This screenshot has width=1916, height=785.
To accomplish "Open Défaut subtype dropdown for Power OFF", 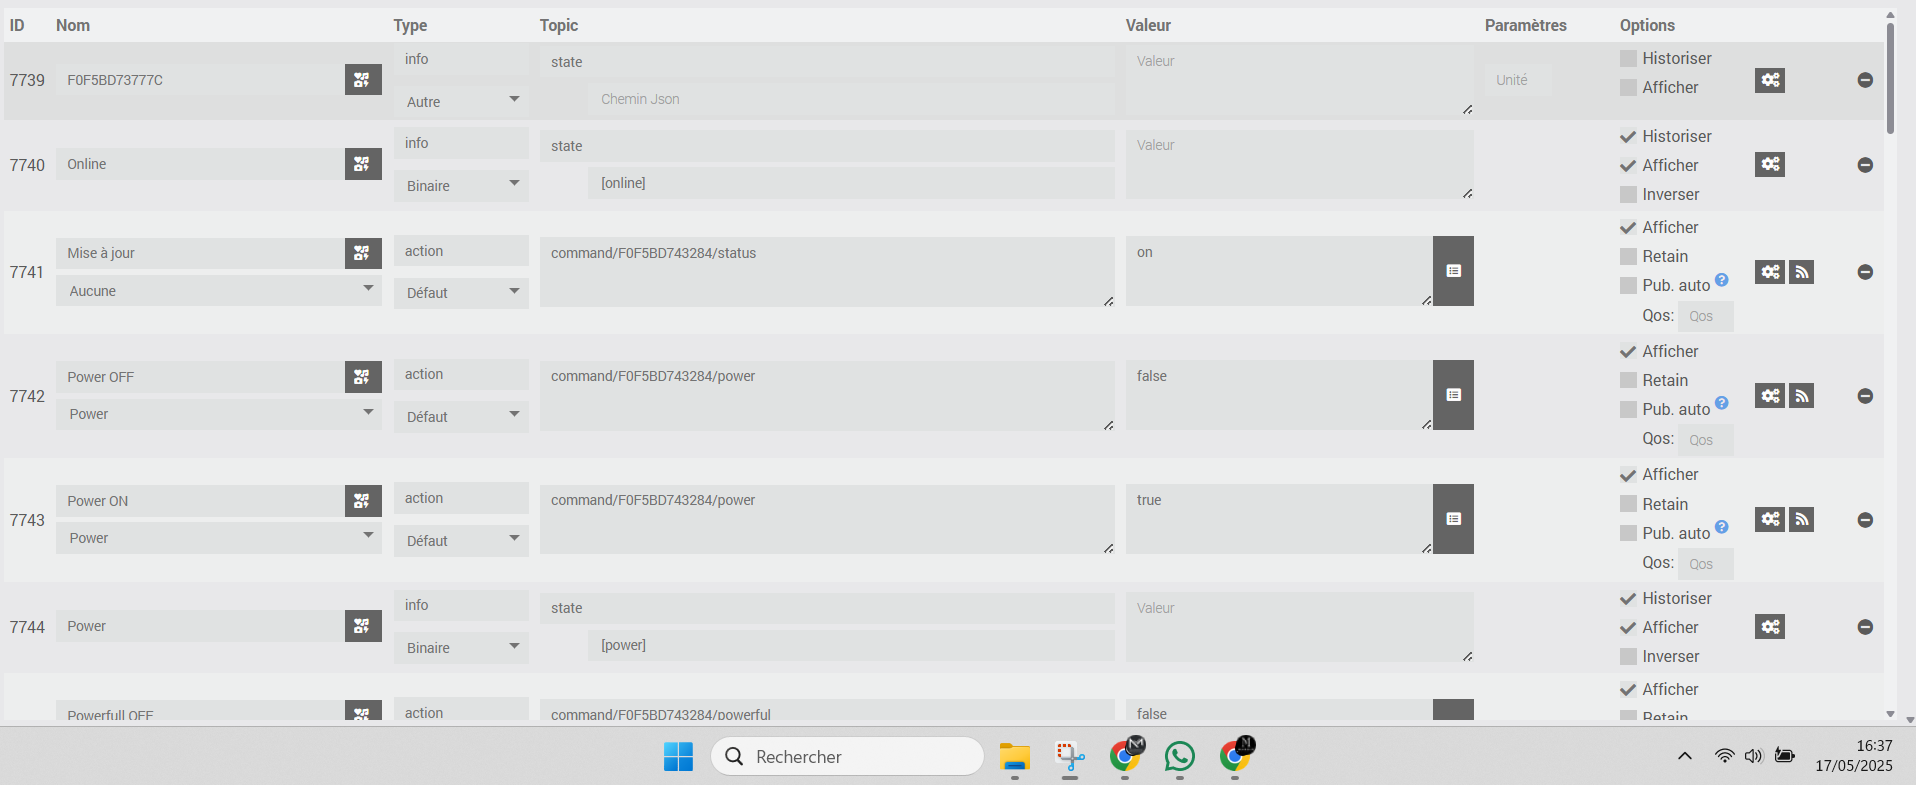I will click(461, 416).
